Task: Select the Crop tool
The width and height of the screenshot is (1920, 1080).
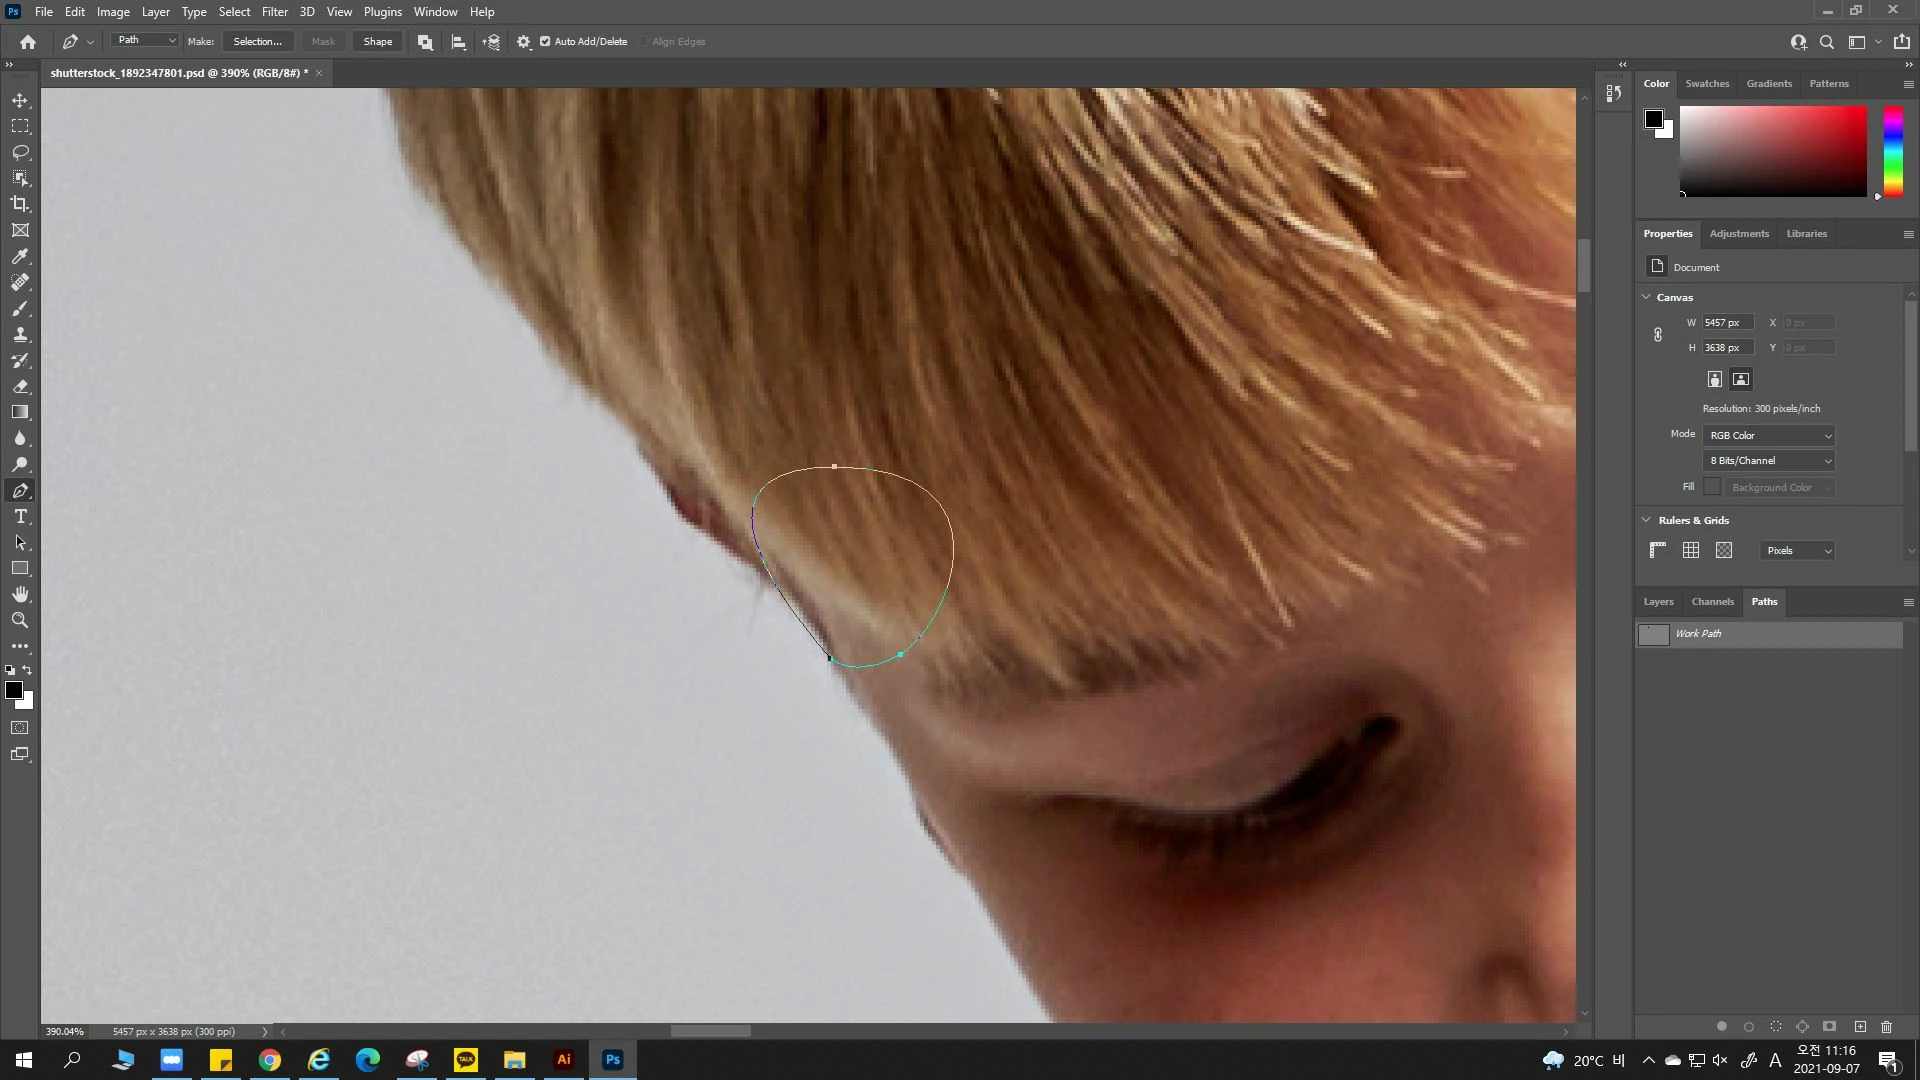Action: (x=20, y=204)
